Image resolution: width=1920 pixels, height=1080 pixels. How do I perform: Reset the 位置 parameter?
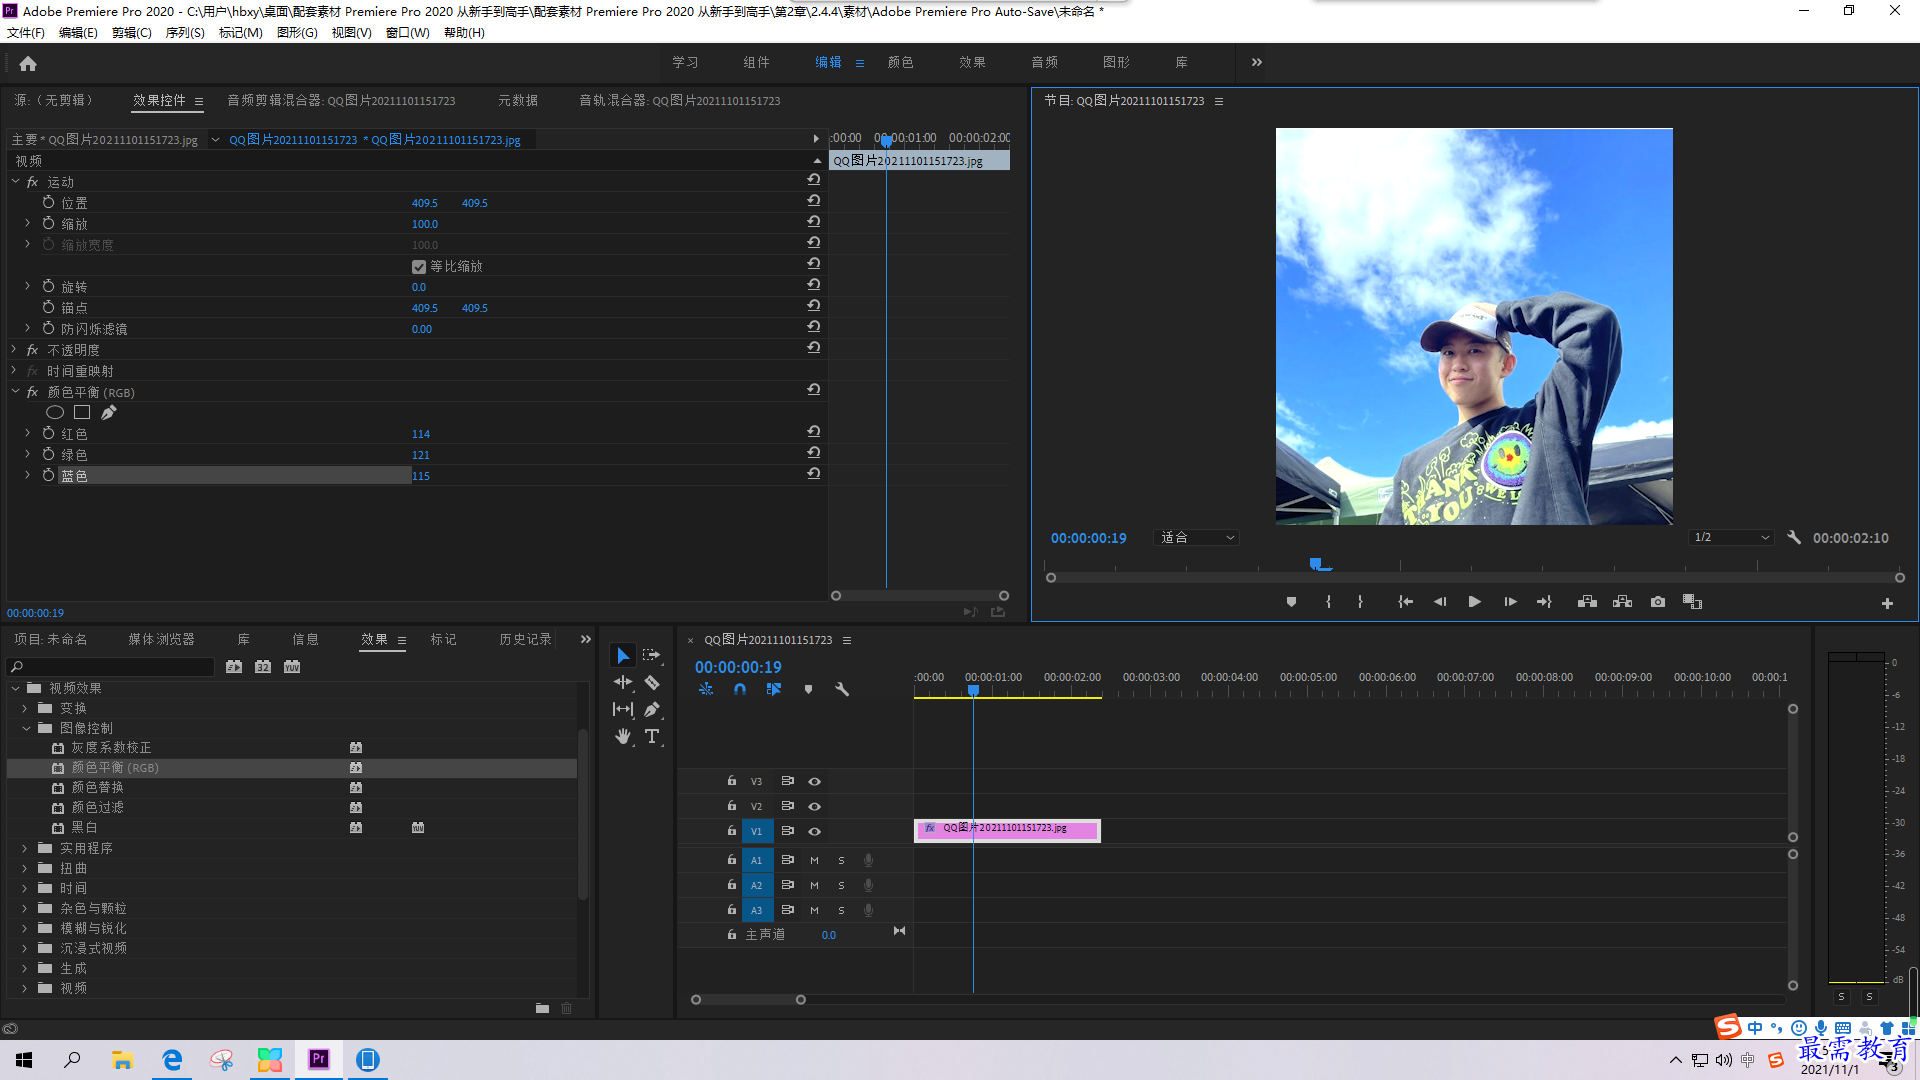click(814, 201)
